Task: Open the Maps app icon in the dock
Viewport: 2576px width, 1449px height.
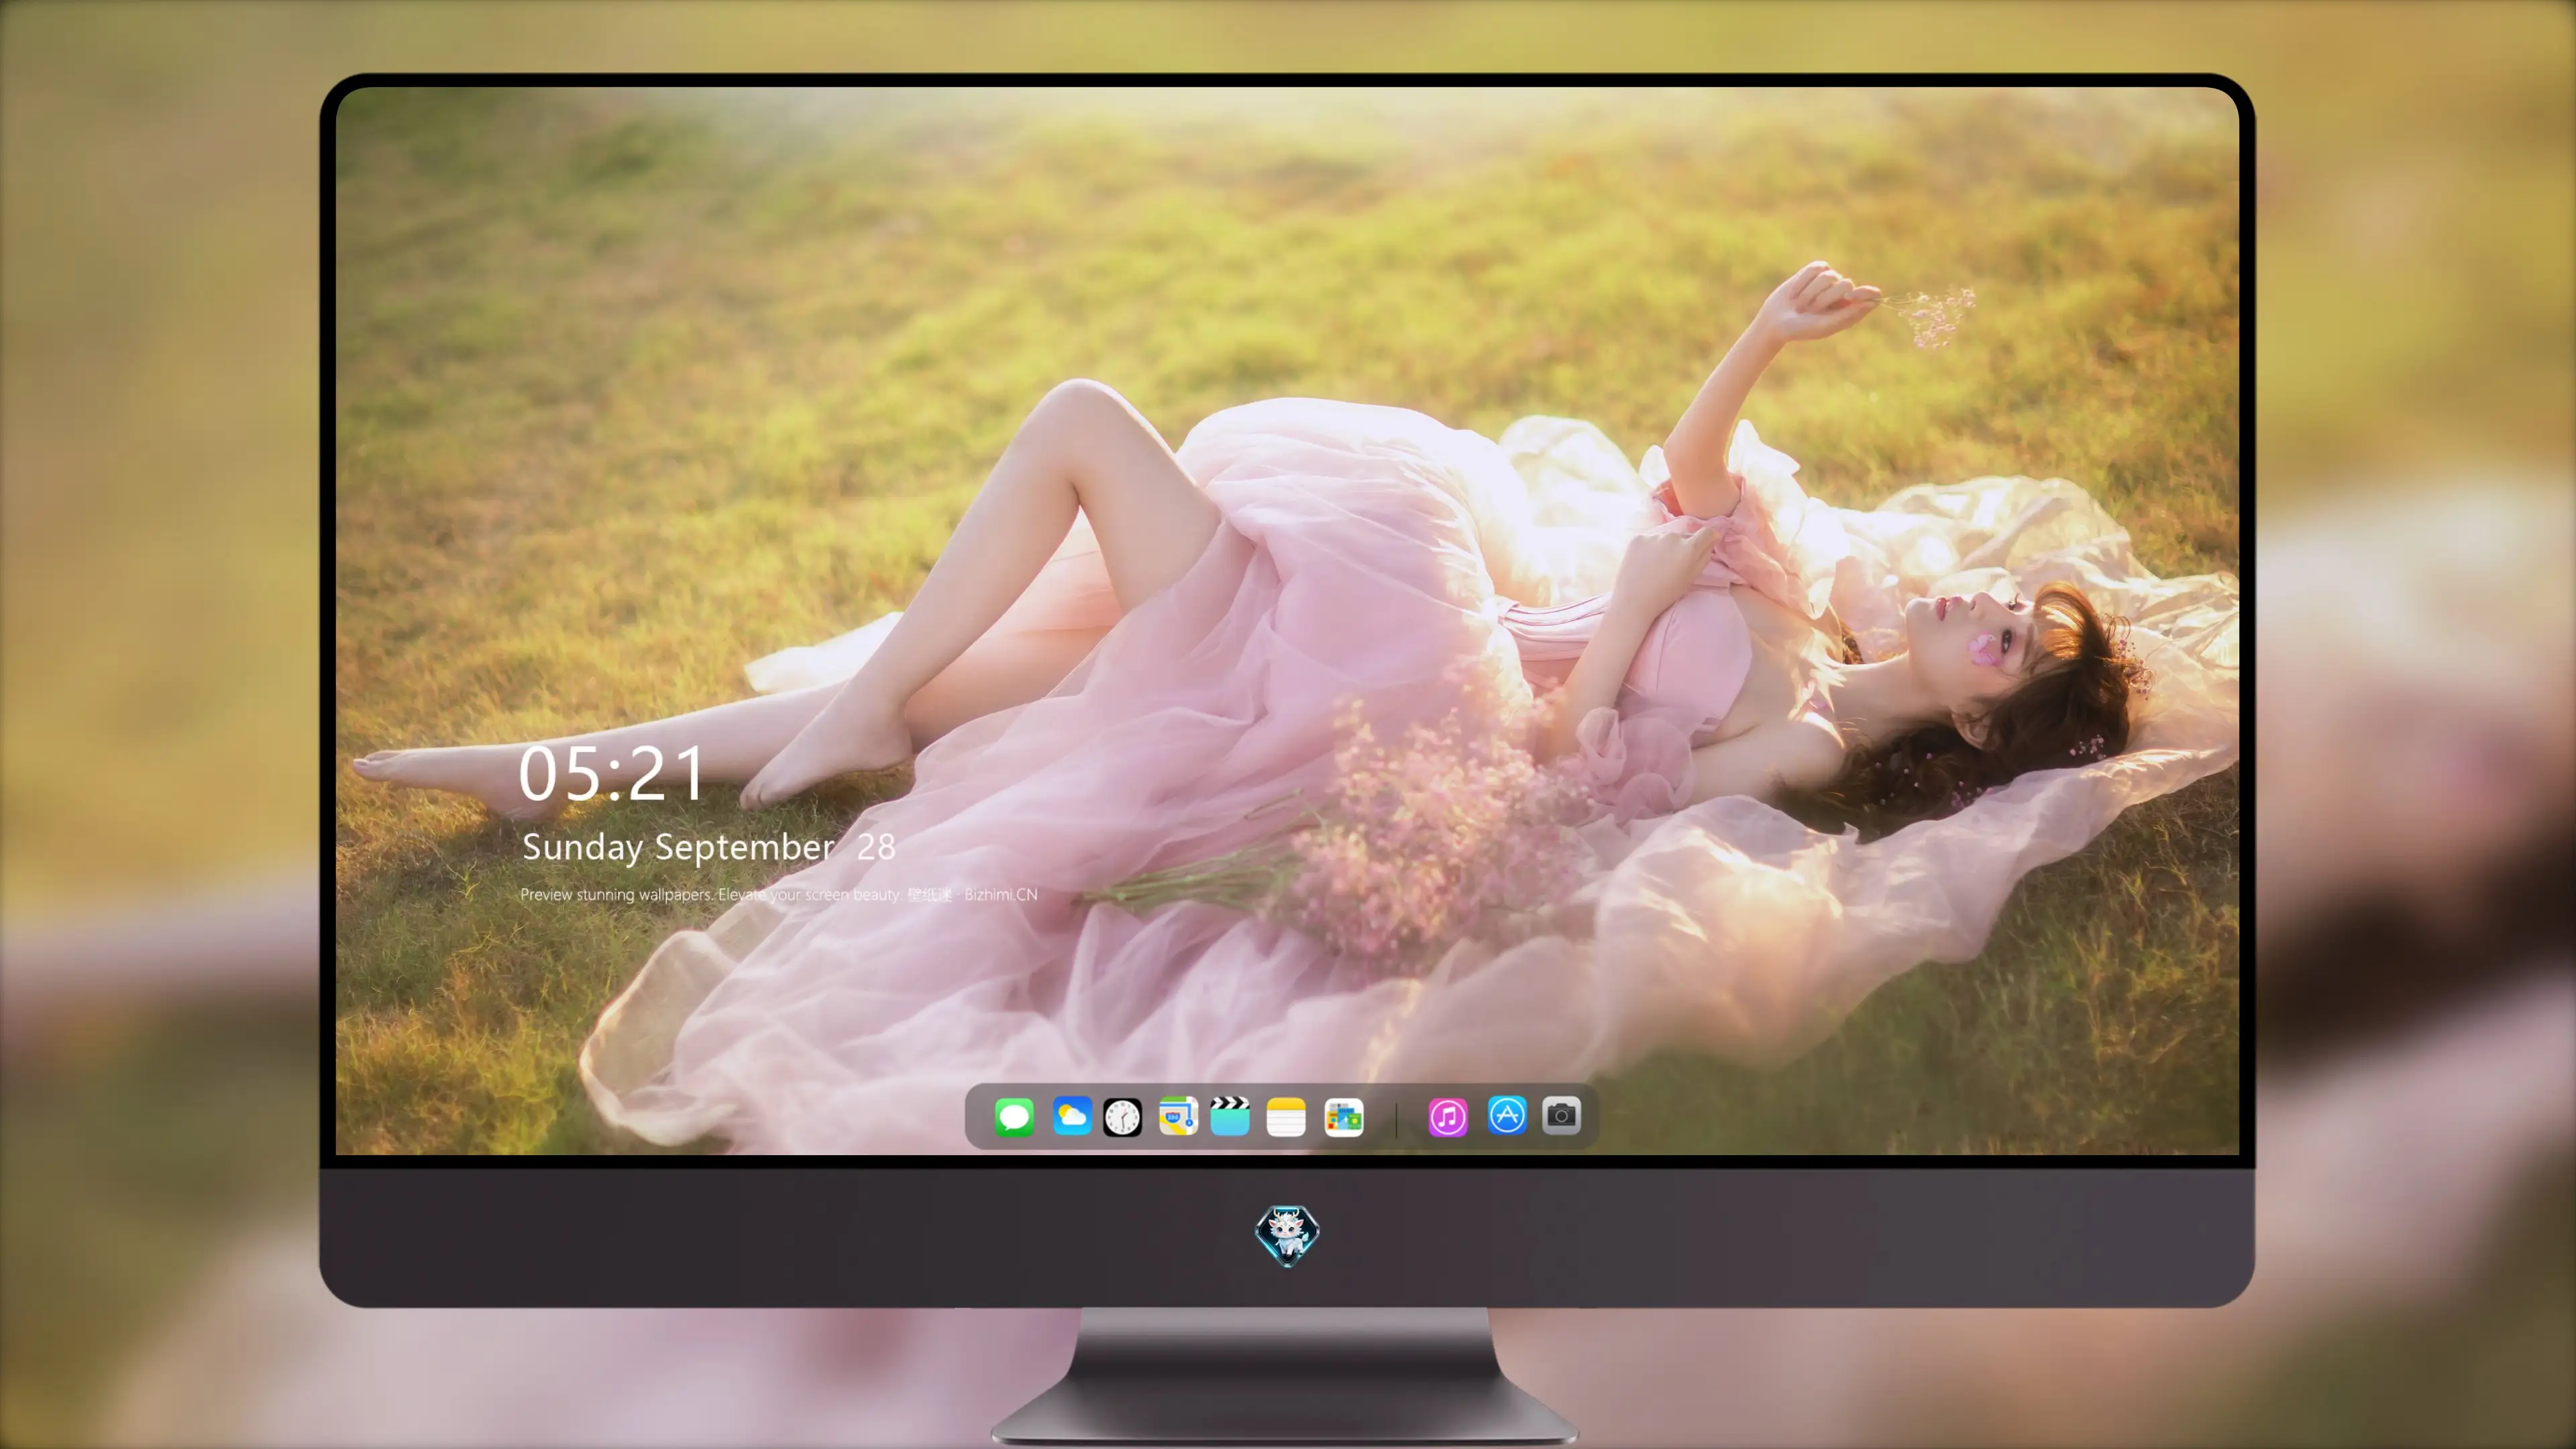Action: [x=1178, y=1117]
